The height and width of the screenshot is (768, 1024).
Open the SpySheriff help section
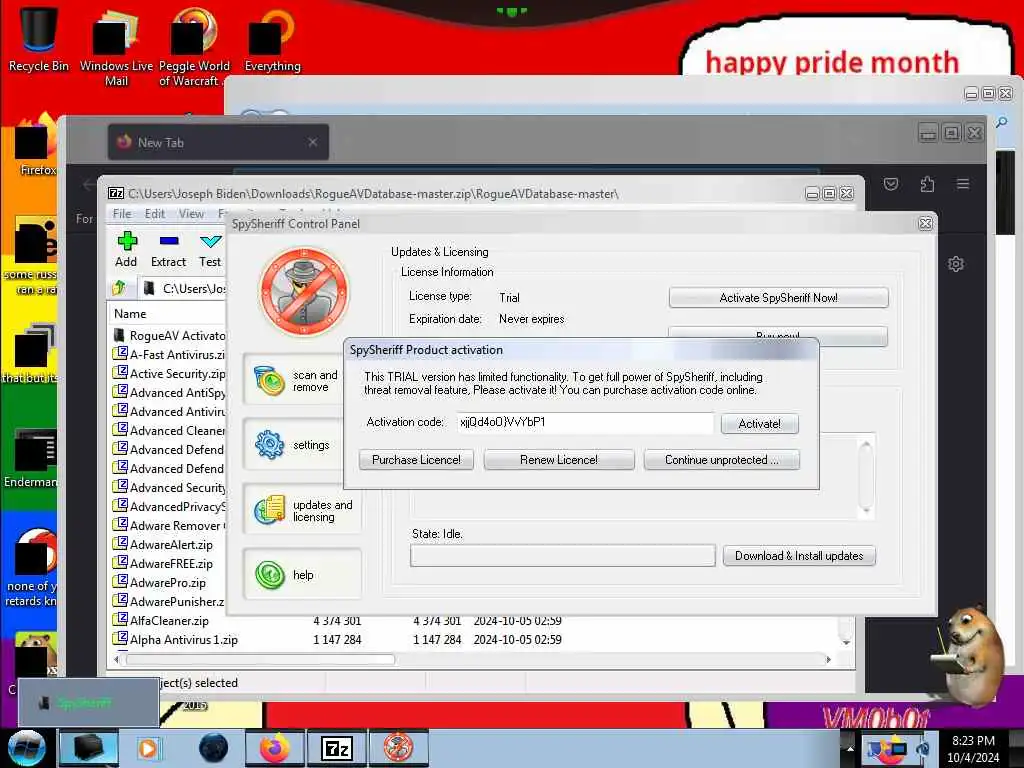(x=301, y=574)
